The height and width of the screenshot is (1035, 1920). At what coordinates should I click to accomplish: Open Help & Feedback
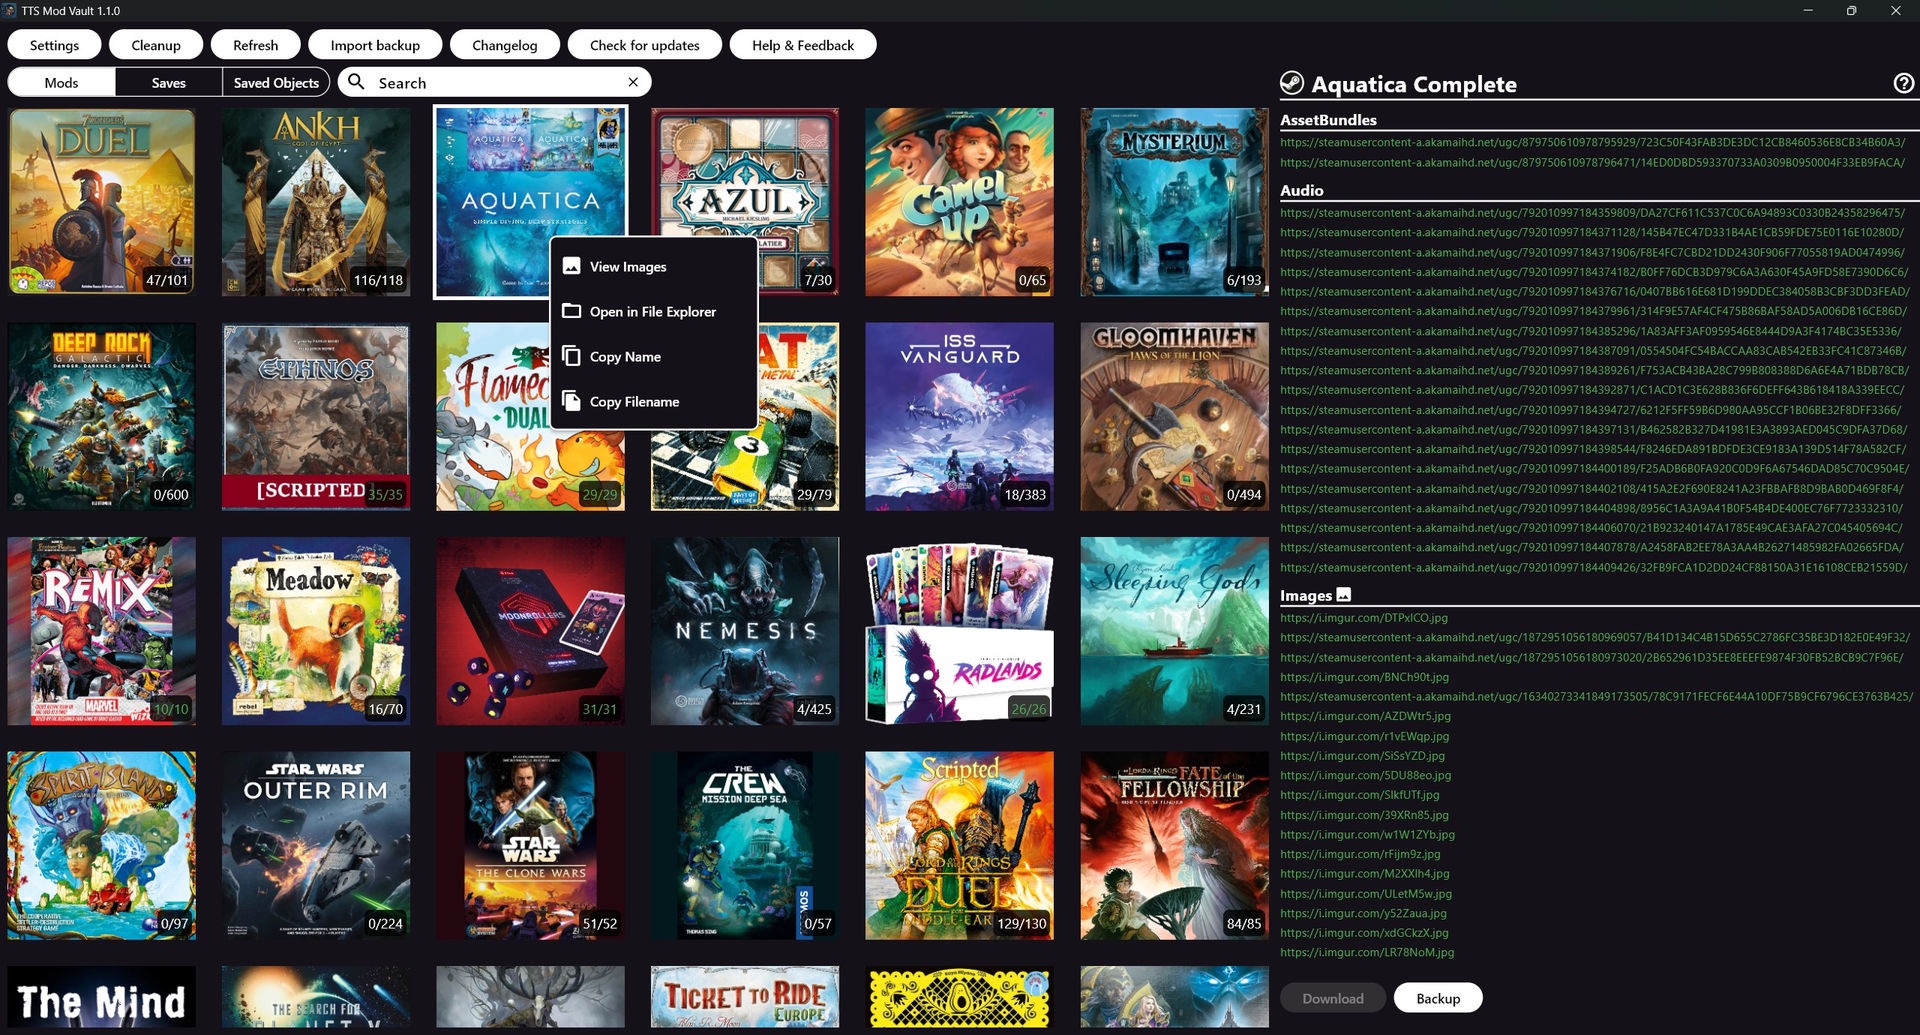[x=803, y=45]
